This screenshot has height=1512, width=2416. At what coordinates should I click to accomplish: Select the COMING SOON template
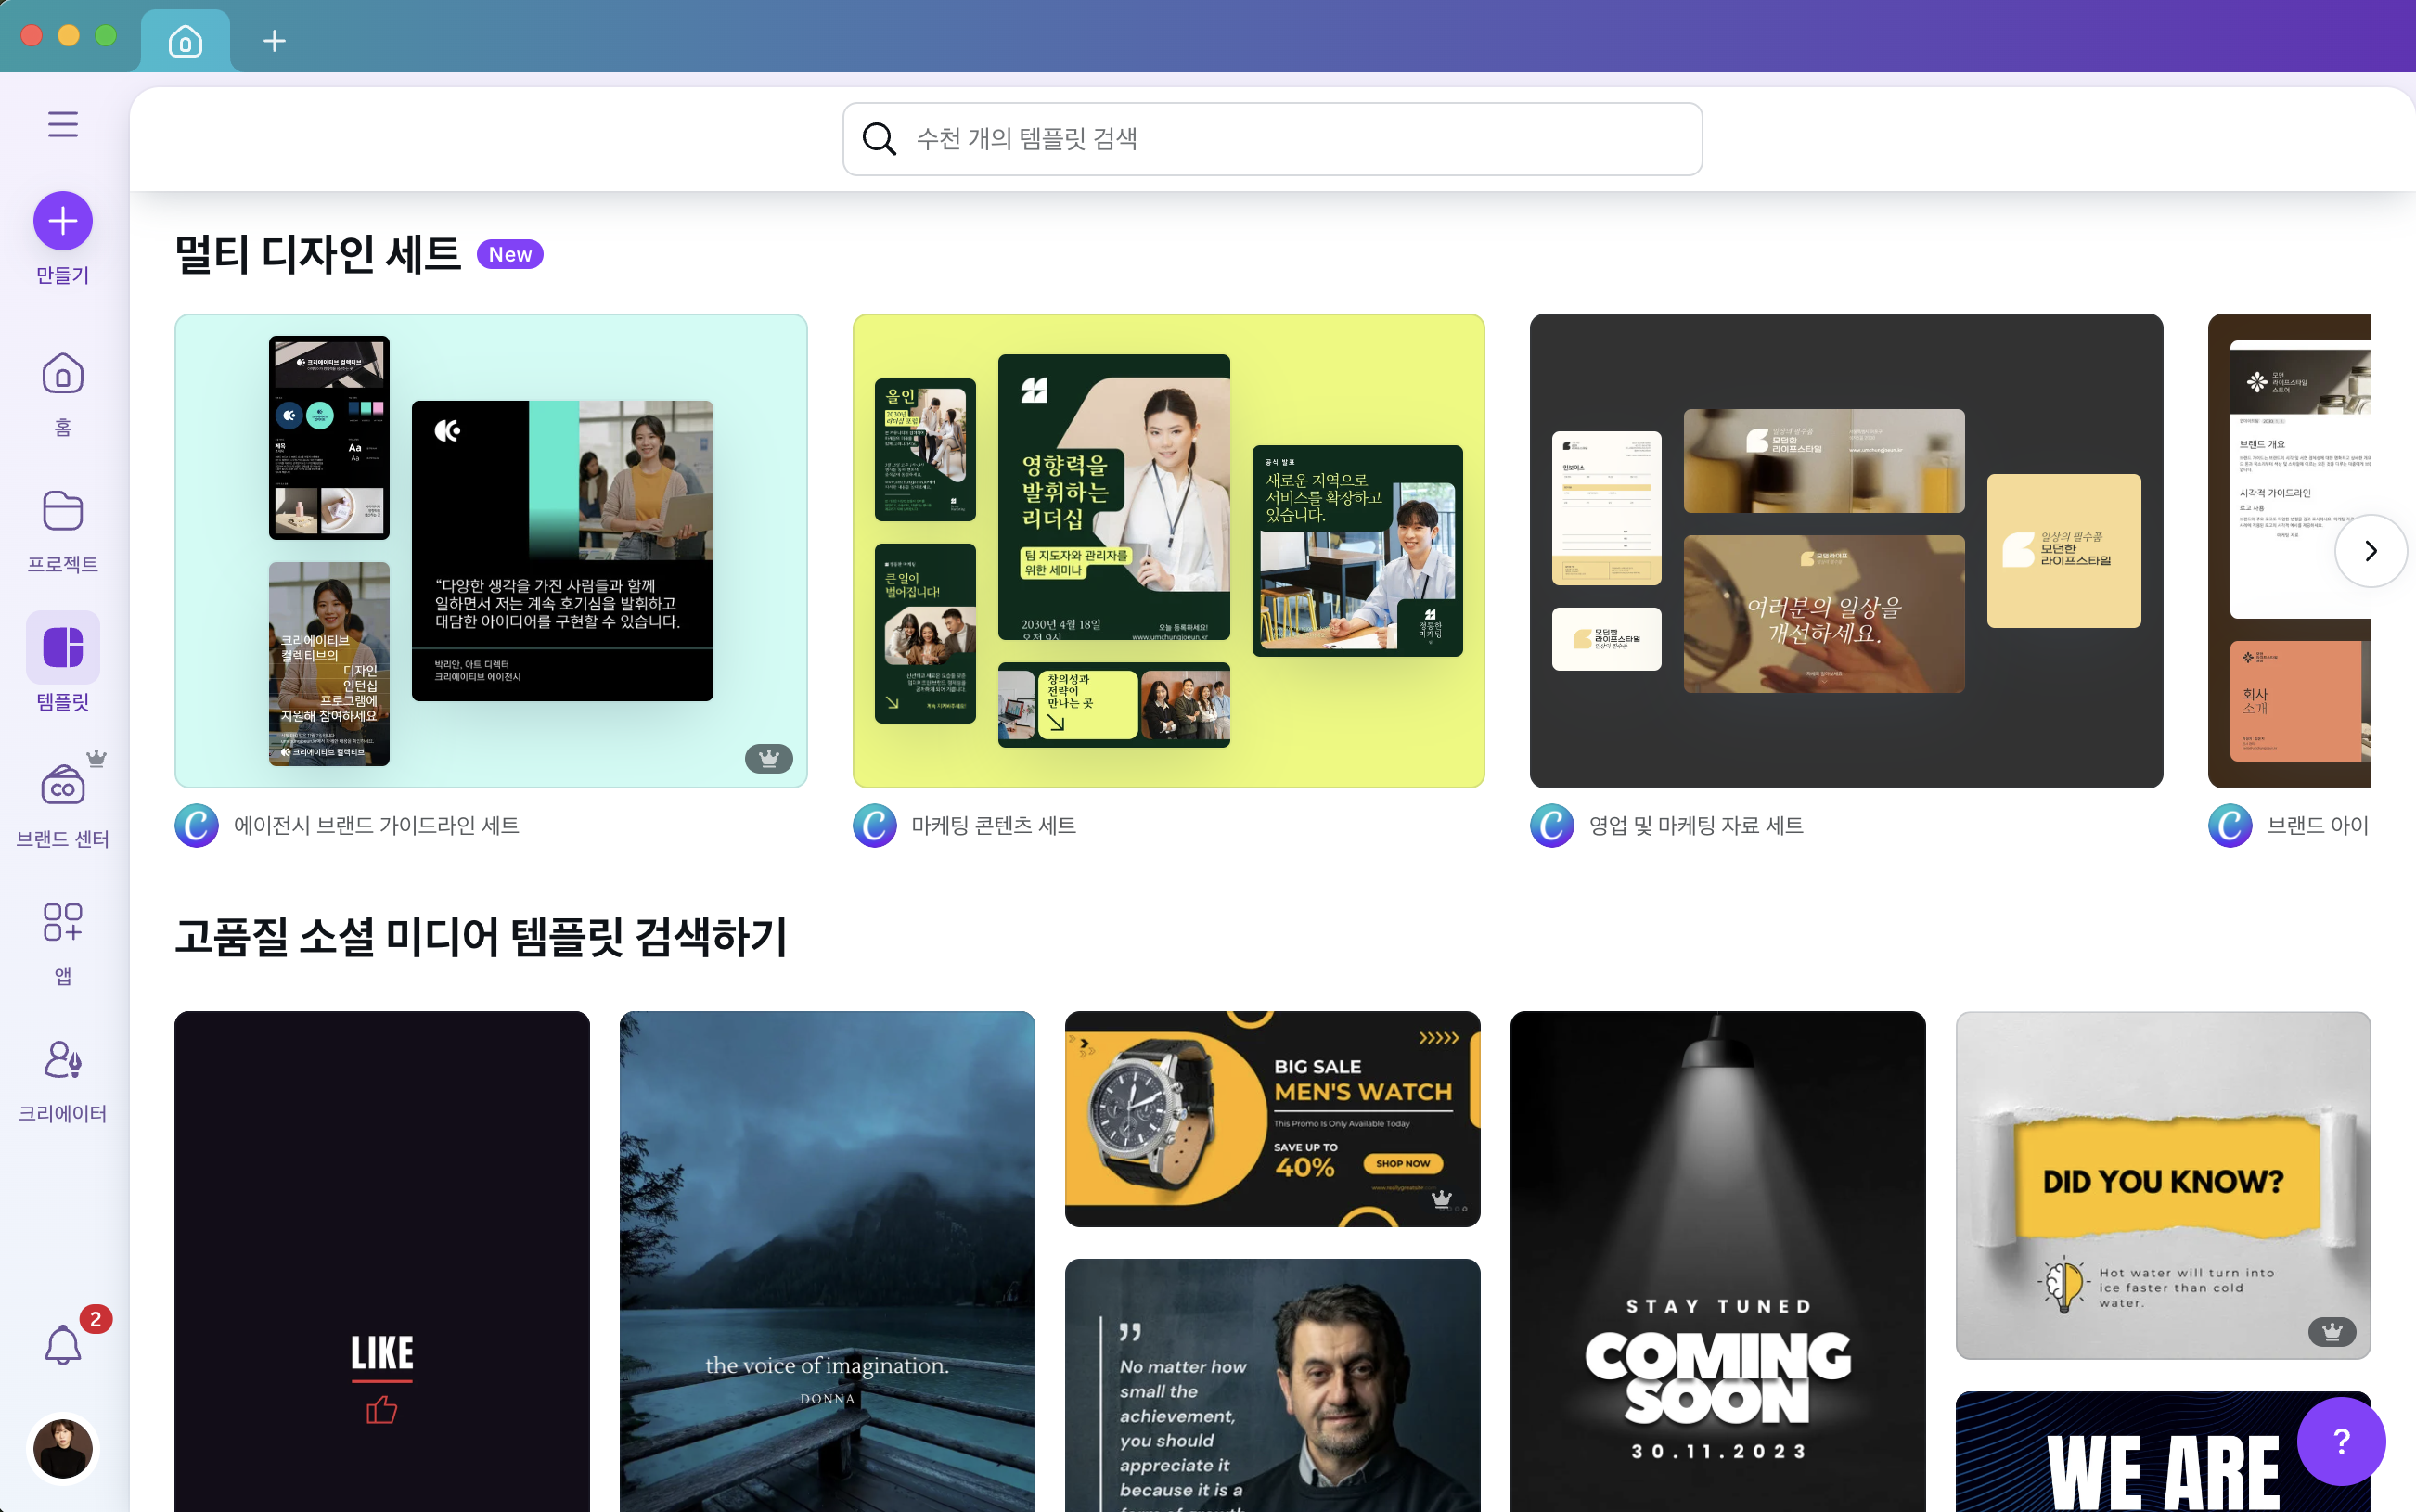point(1717,1260)
